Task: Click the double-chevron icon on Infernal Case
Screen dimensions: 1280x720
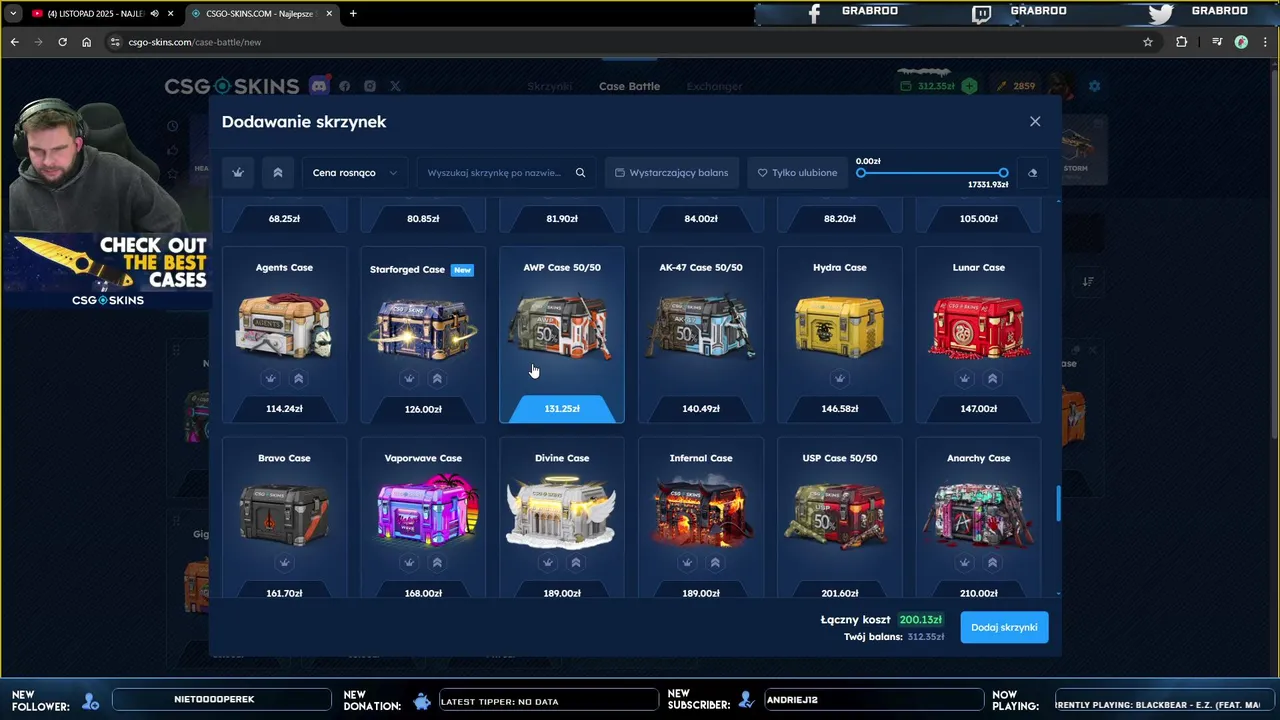Action: point(715,562)
